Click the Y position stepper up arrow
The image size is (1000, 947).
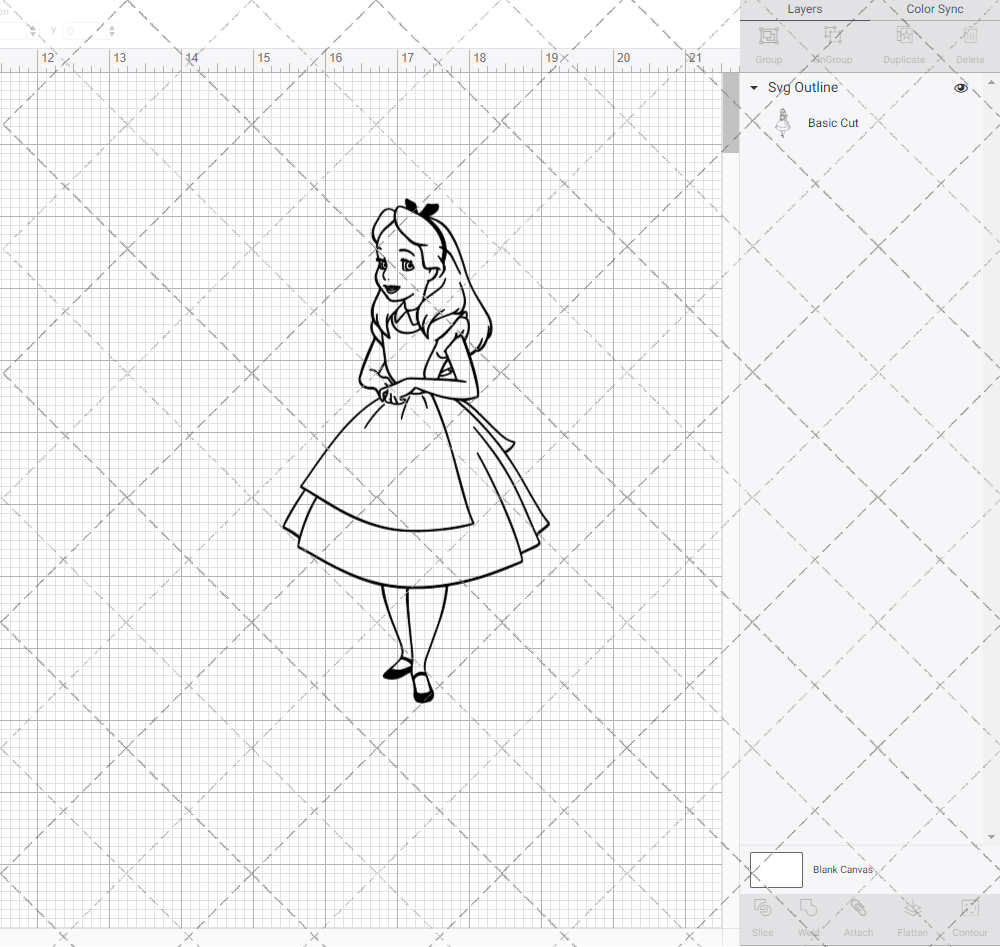tap(112, 26)
